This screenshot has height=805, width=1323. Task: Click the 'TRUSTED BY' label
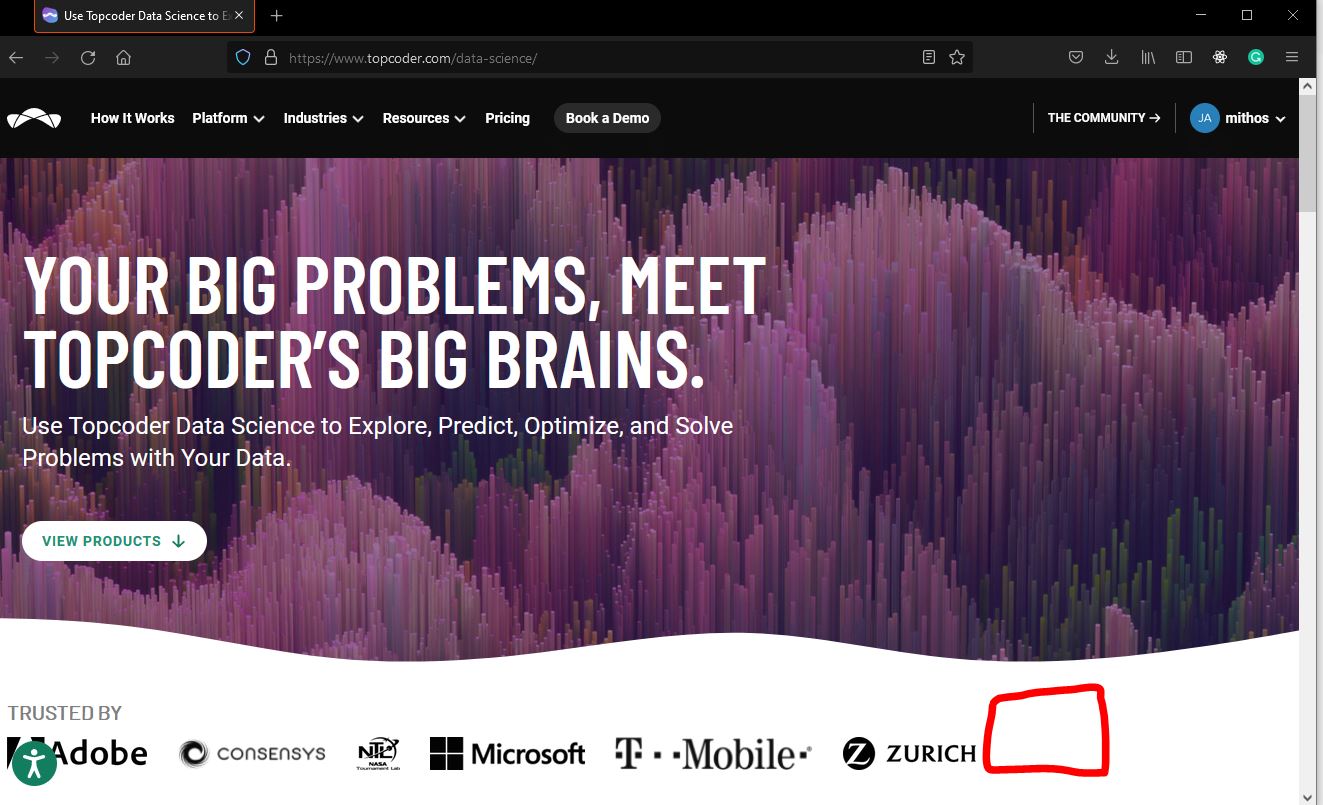tap(65, 713)
